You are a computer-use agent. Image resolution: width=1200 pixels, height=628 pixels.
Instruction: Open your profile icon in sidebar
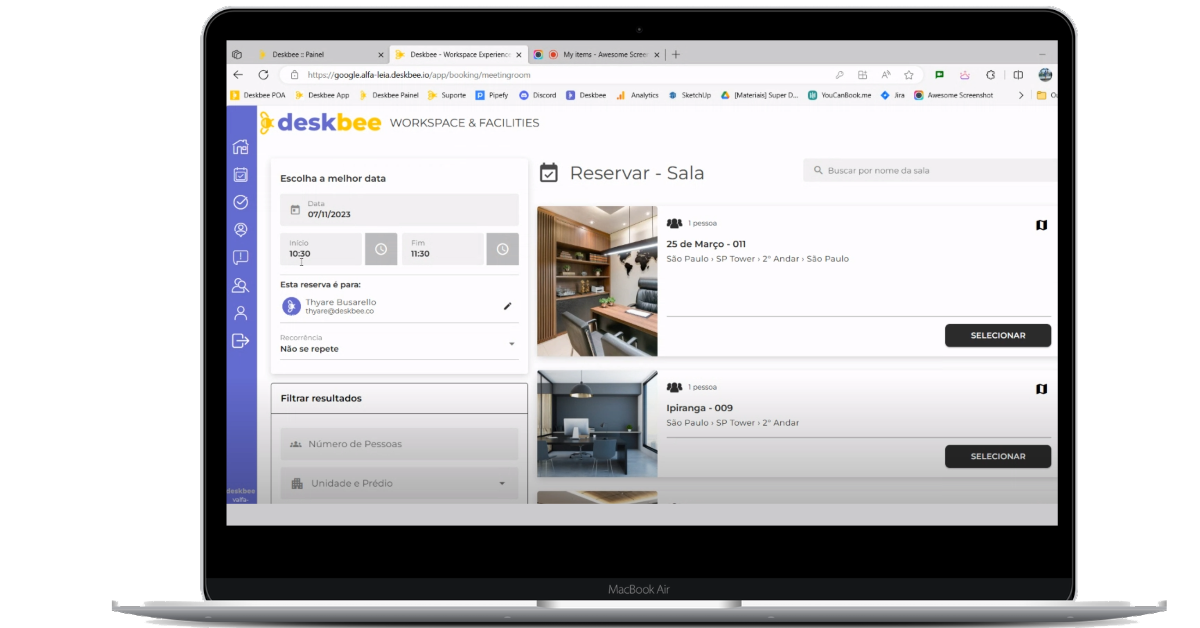(240, 312)
